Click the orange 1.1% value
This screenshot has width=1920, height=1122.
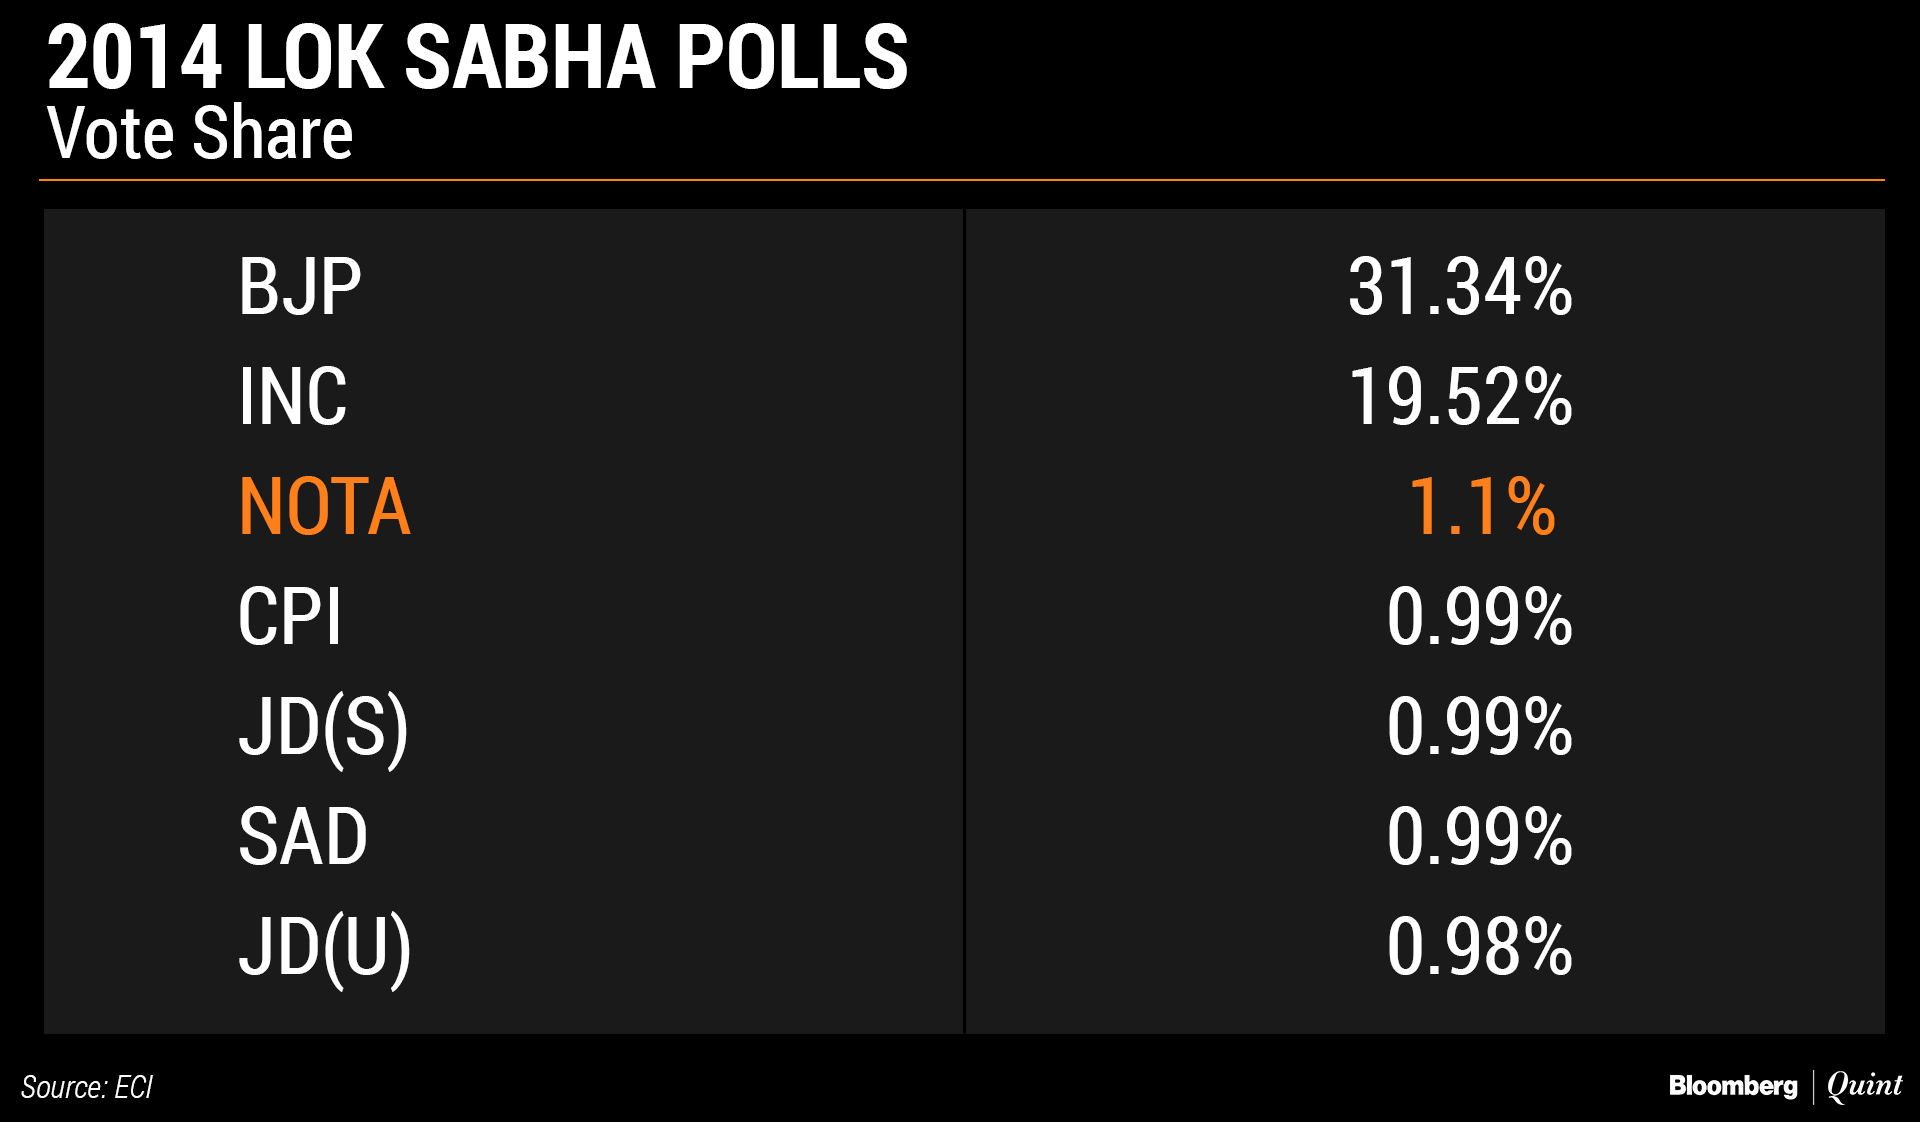[1482, 507]
